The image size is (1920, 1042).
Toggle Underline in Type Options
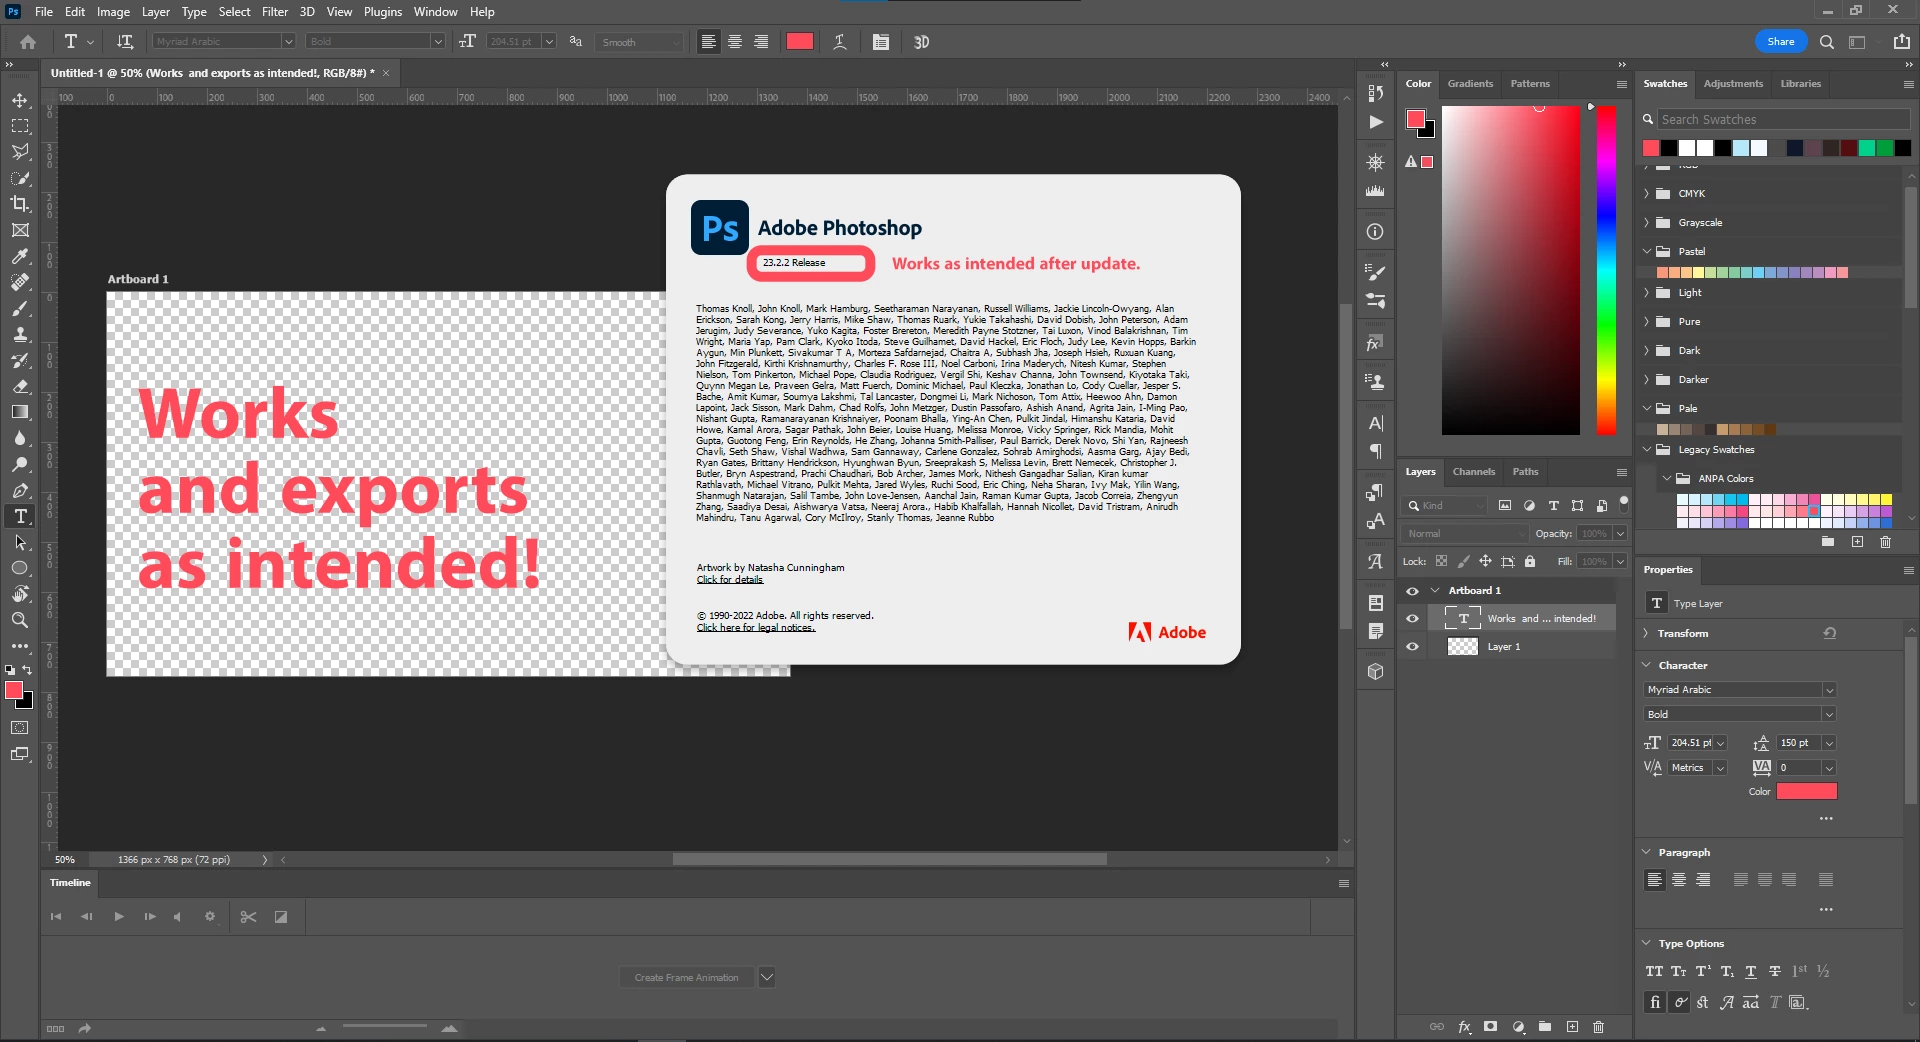(1751, 971)
